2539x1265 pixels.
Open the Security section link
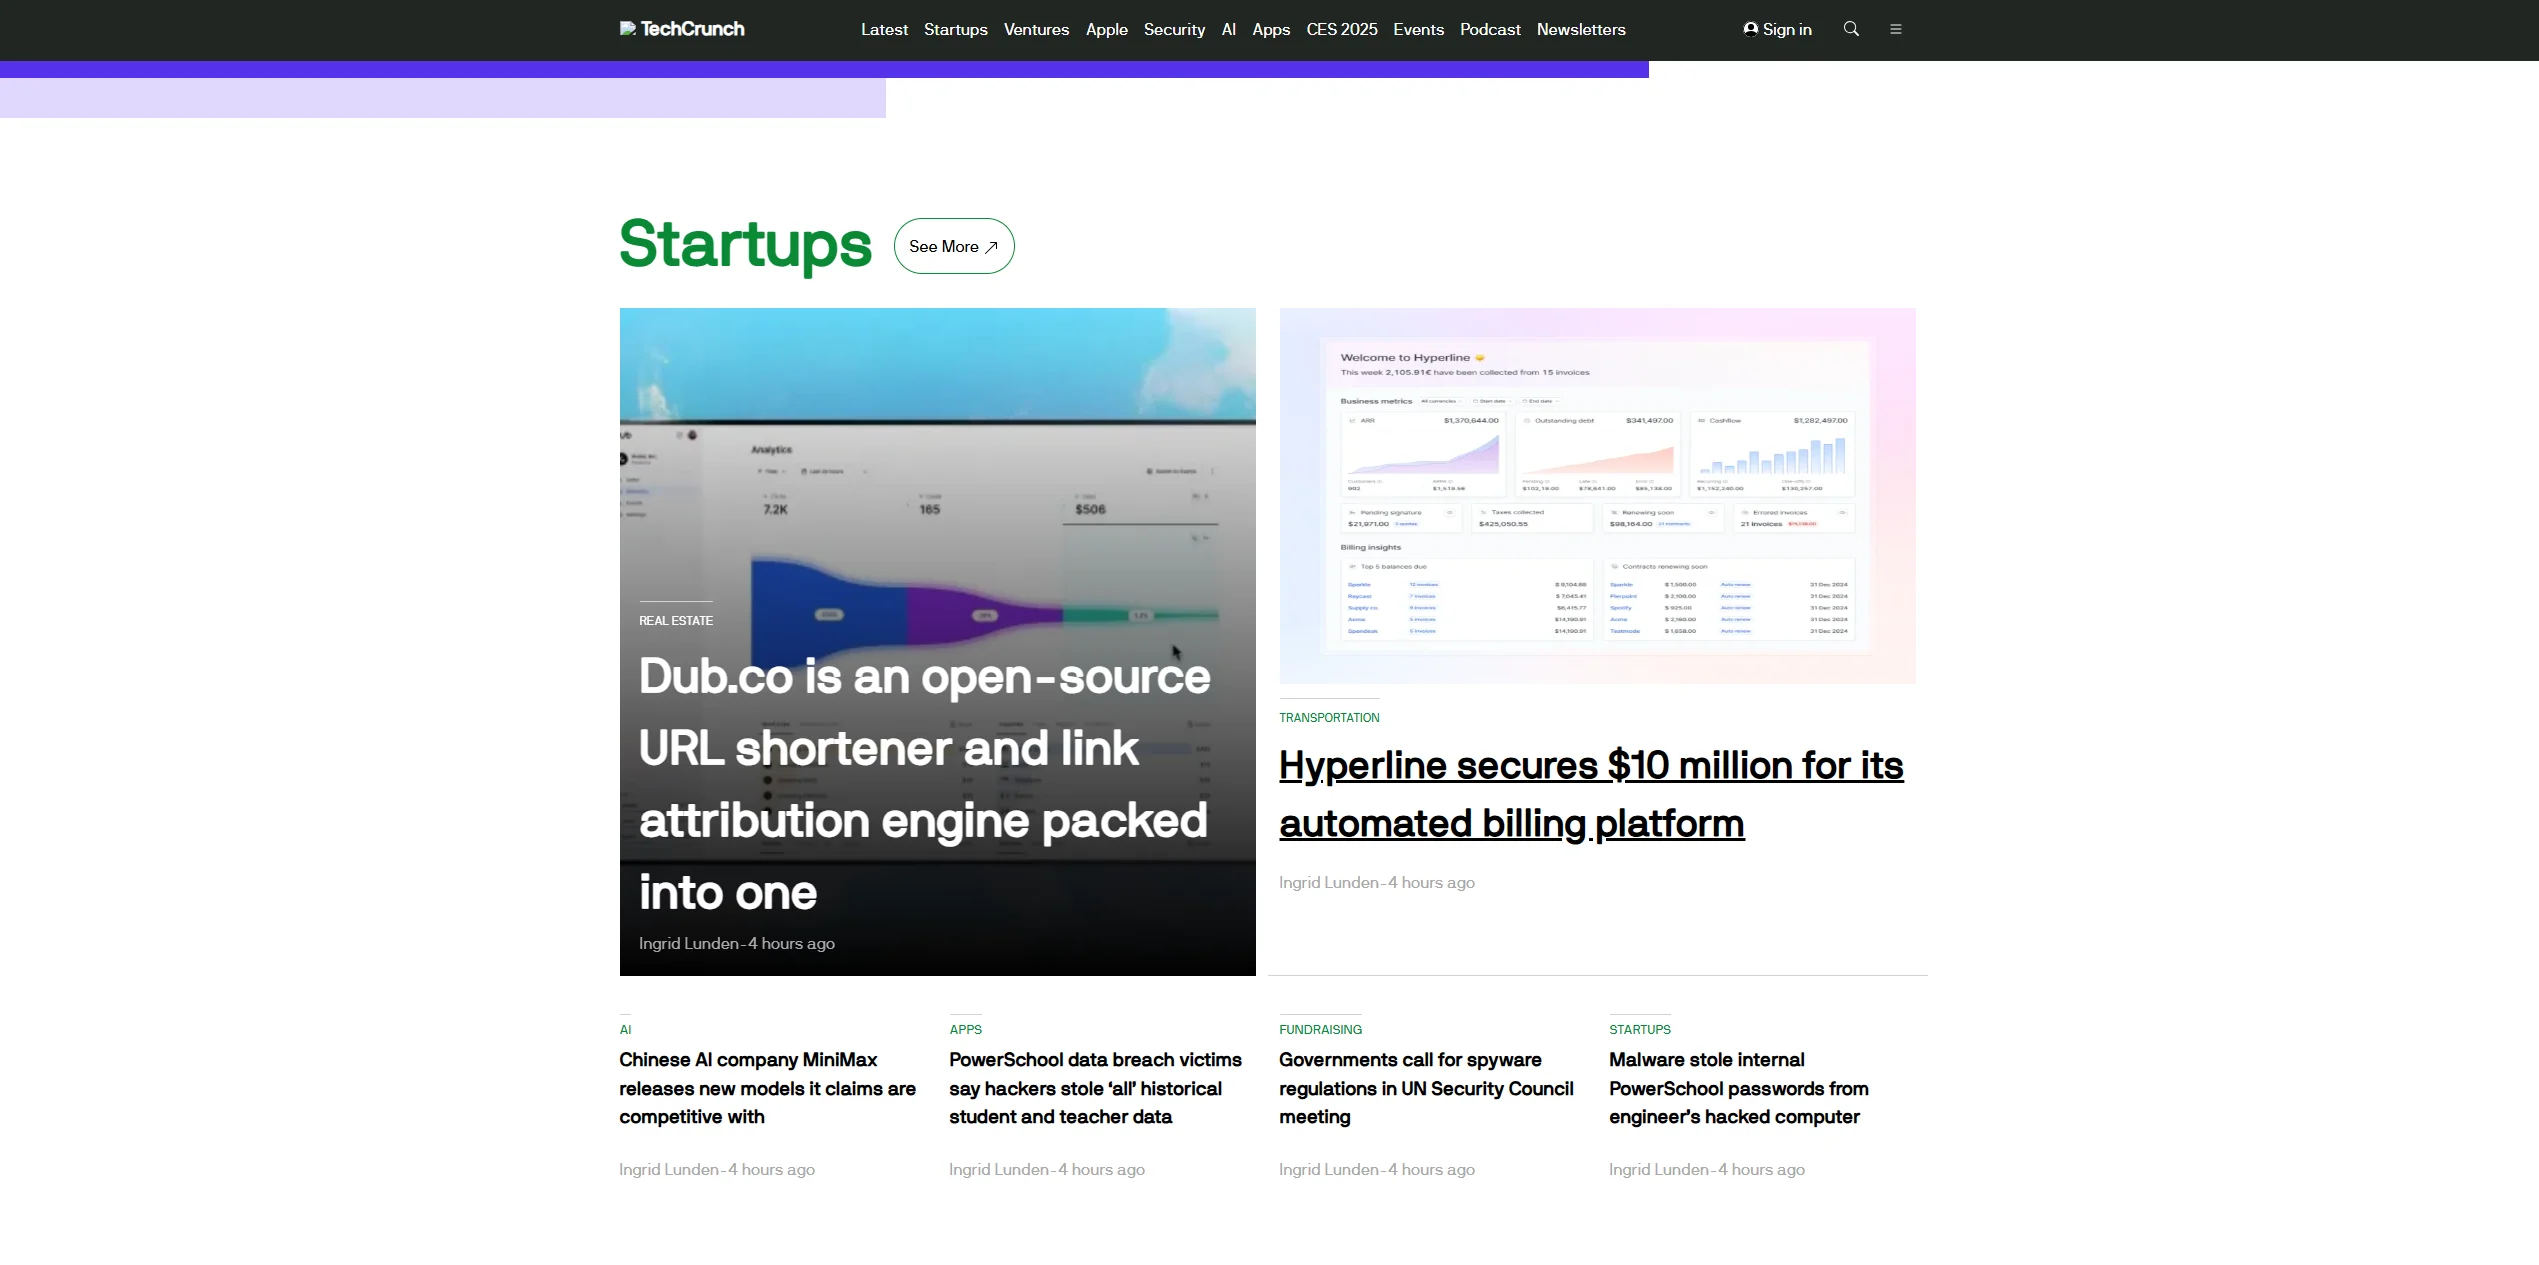(x=1174, y=29)
